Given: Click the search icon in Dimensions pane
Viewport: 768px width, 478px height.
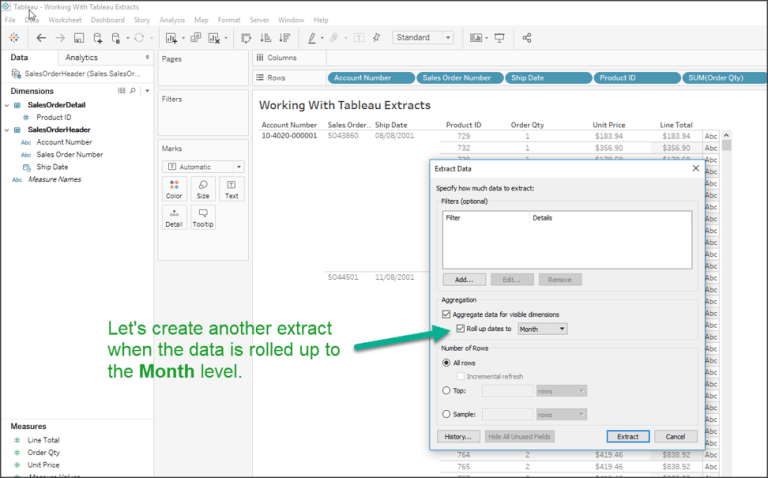Looking at the screenshot, I should click(x=134, y=90).
